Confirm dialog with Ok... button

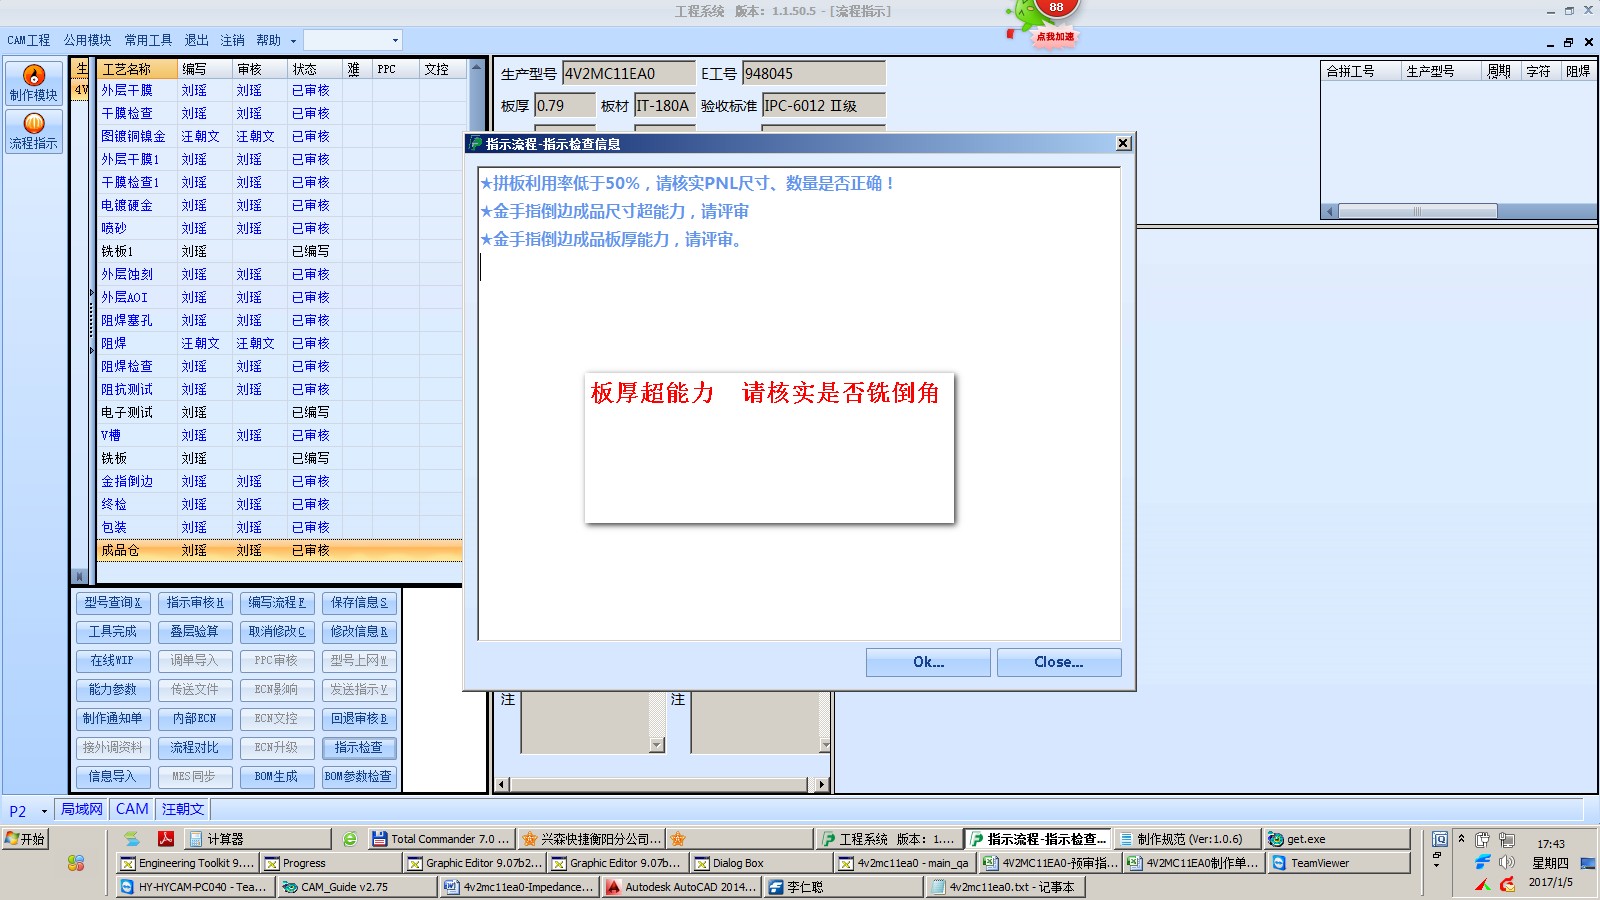coord(928,662)
